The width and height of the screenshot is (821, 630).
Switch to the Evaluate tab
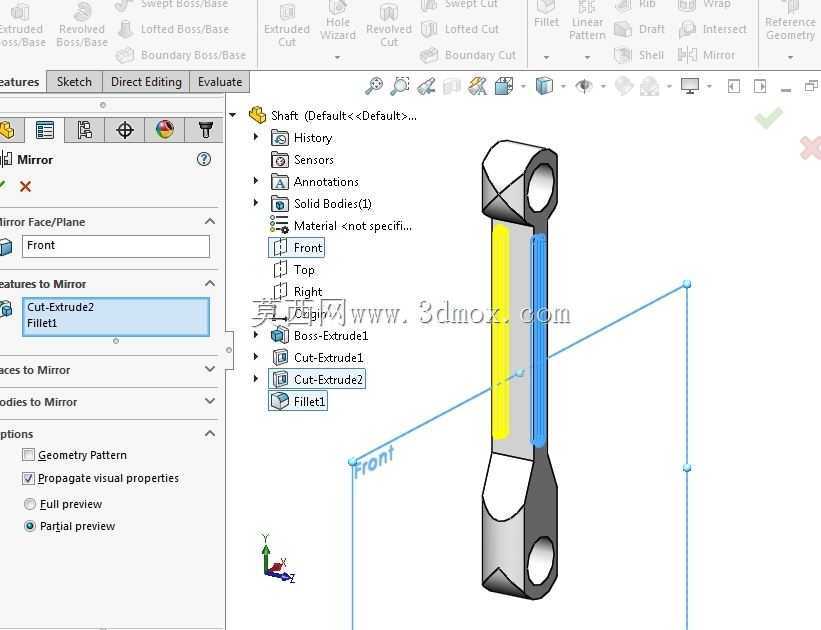pyautogui.click(x=219, y=82)
